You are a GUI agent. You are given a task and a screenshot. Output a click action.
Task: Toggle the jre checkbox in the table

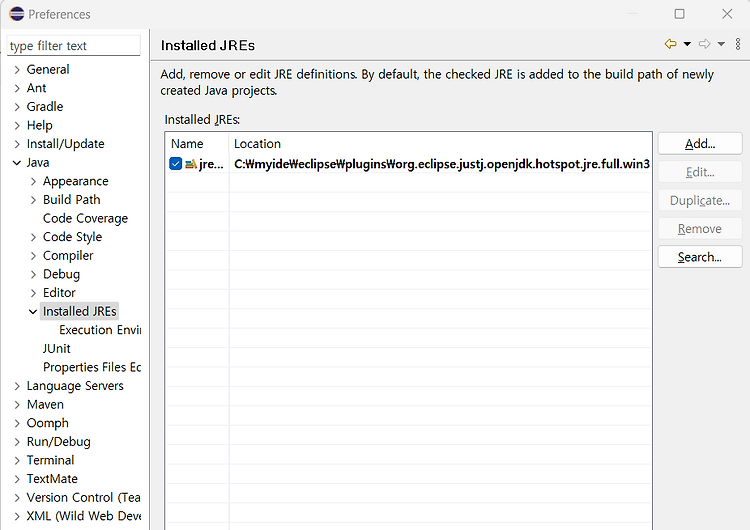coord(176,164)
